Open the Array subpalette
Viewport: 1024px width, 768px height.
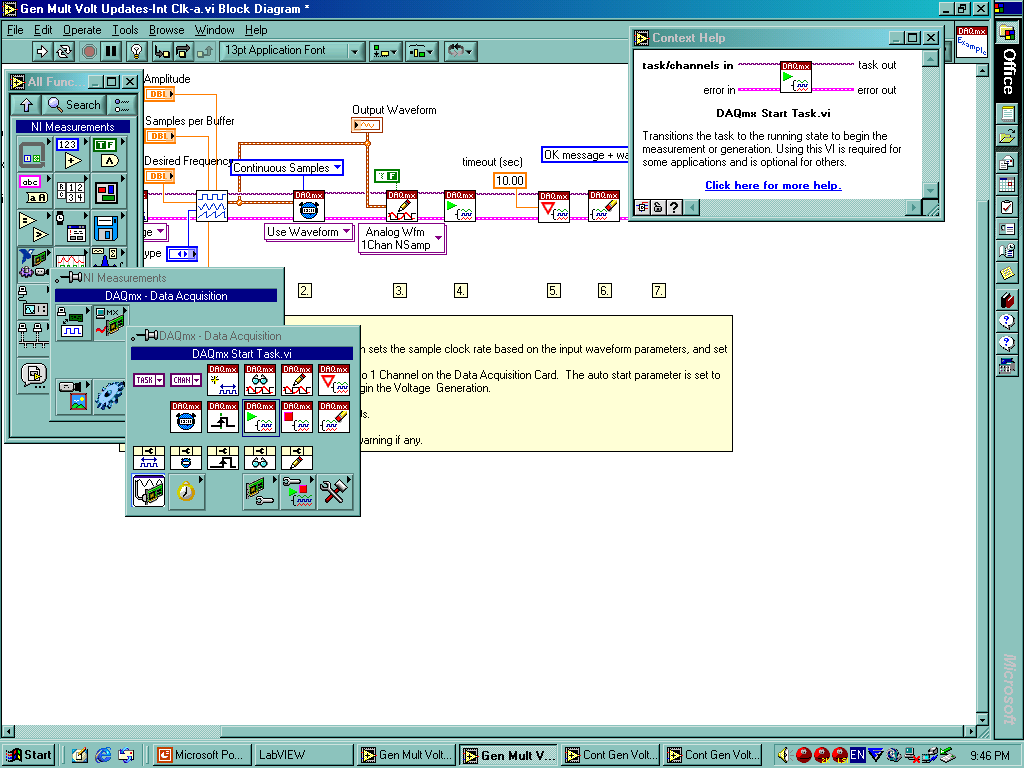click(x=71, y=189)
